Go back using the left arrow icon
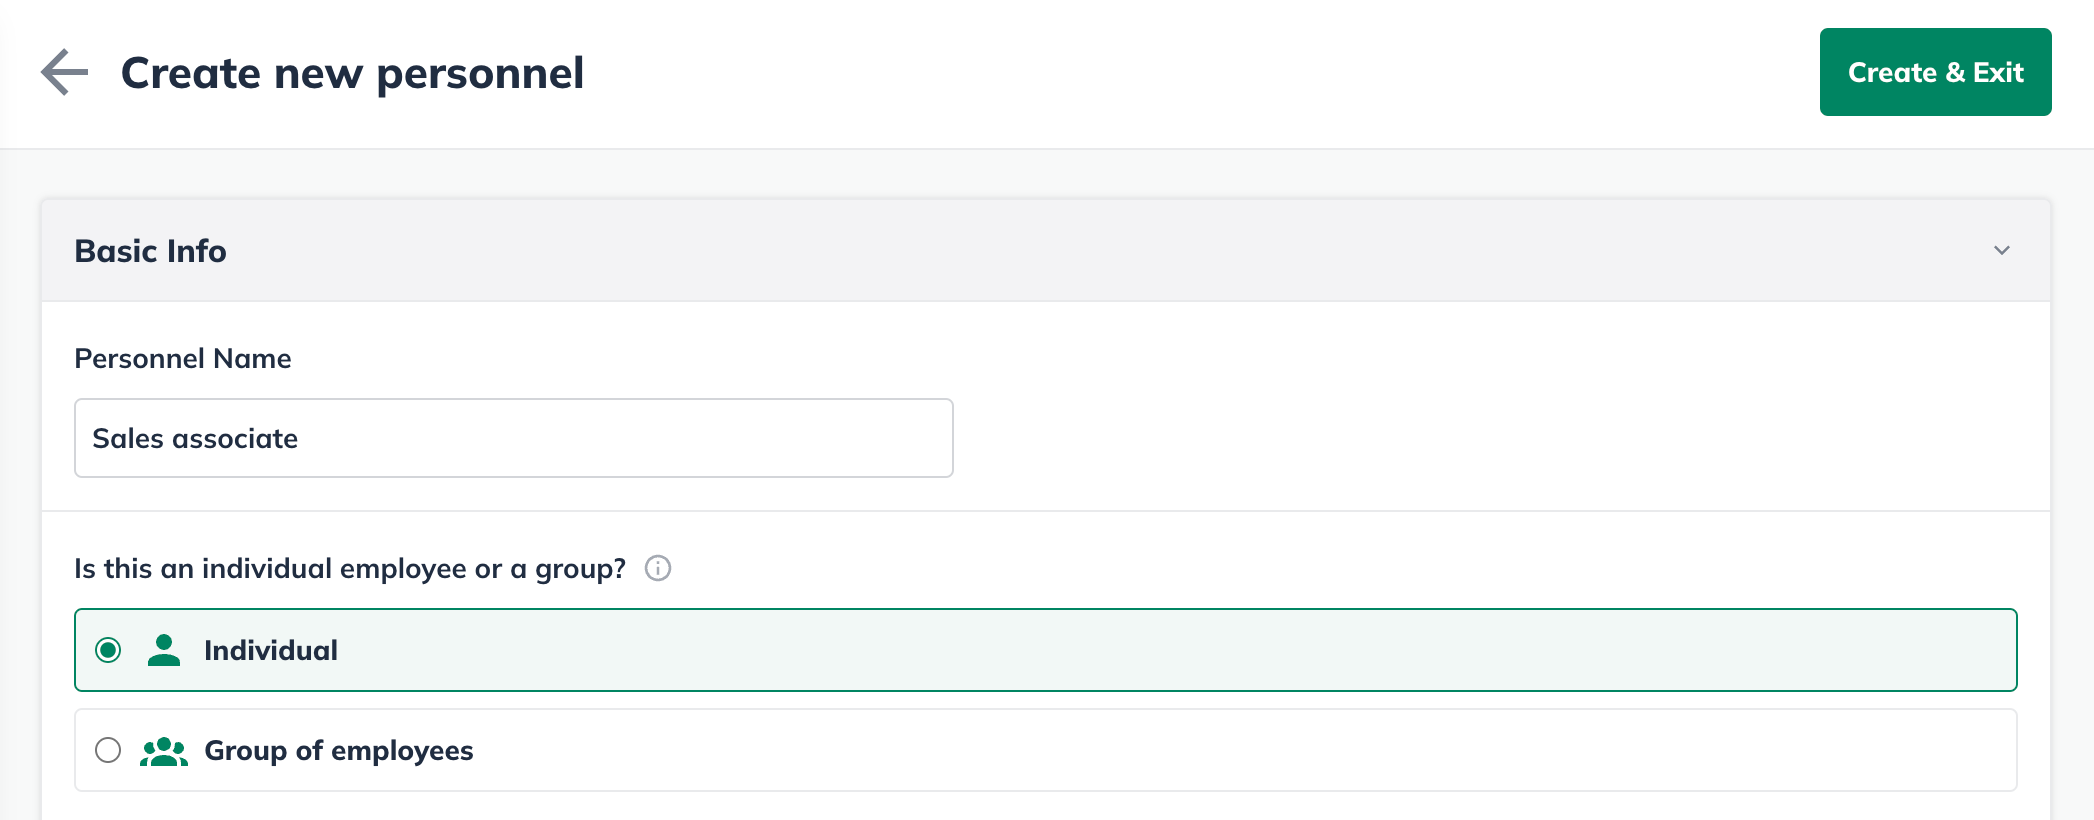 coord(65,72)
